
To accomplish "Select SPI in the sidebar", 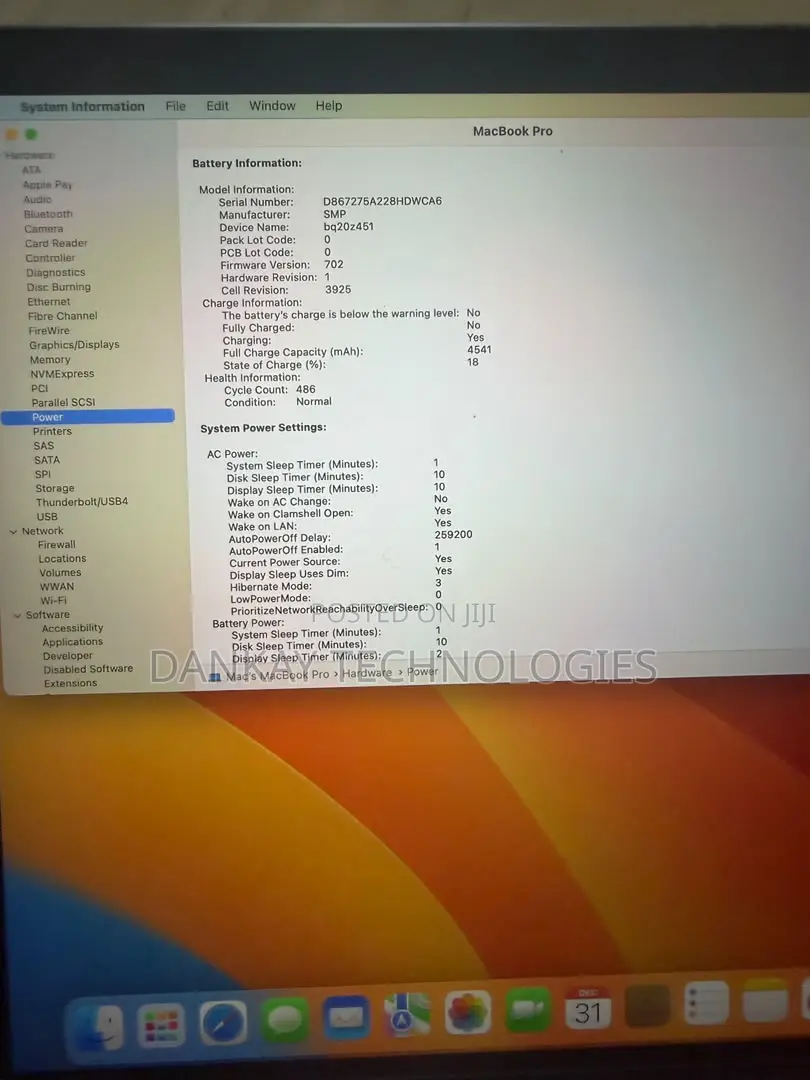I will (x=43, y=475).
